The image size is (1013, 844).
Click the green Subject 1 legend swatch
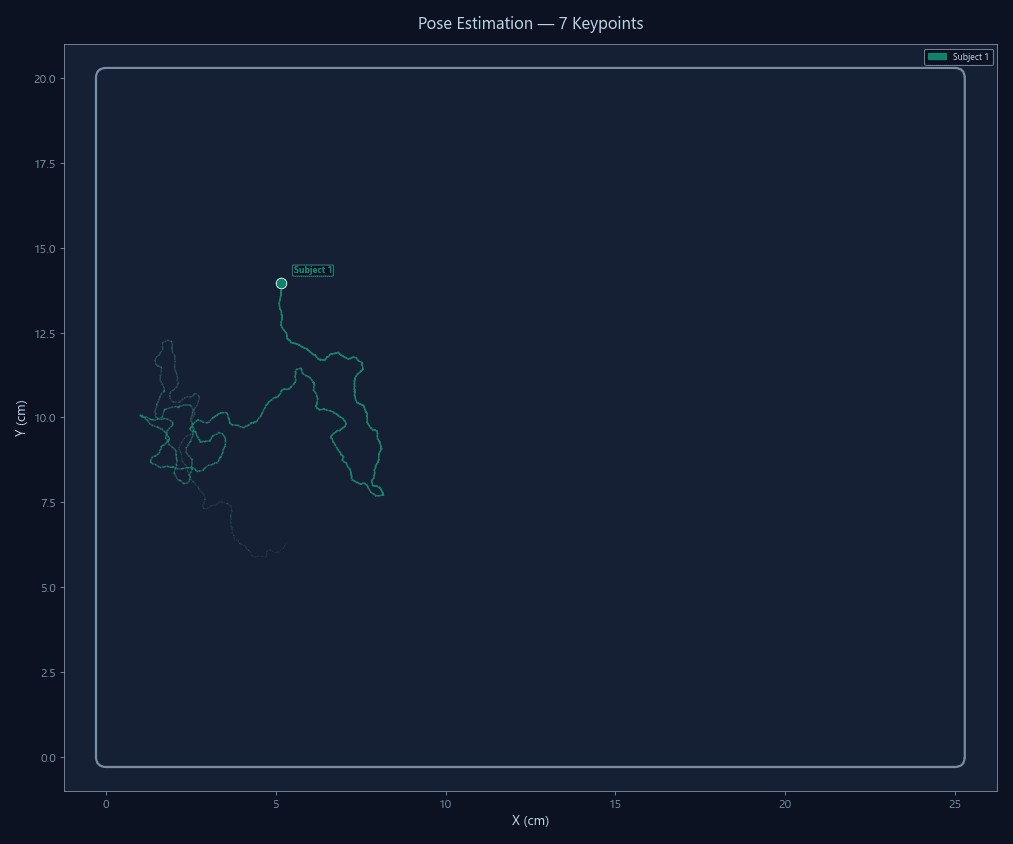(x=937, y=57)
